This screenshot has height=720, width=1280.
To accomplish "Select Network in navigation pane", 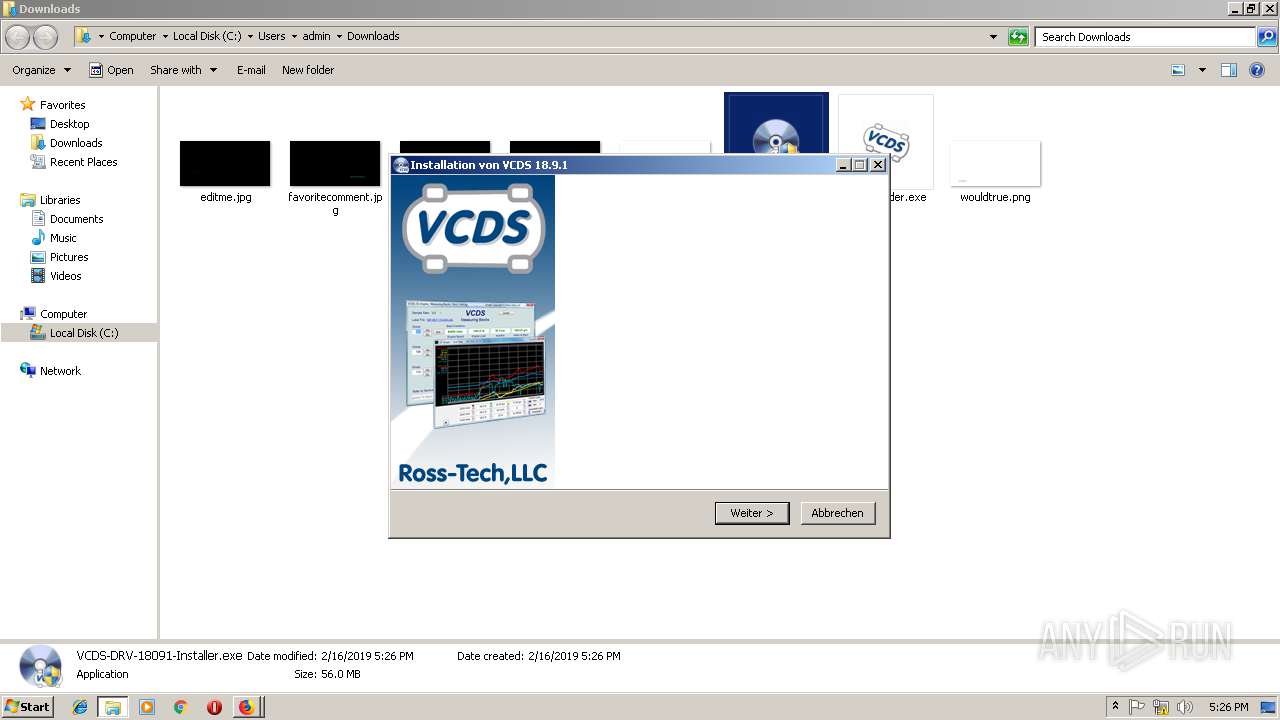I will click(x=60, y=371).
